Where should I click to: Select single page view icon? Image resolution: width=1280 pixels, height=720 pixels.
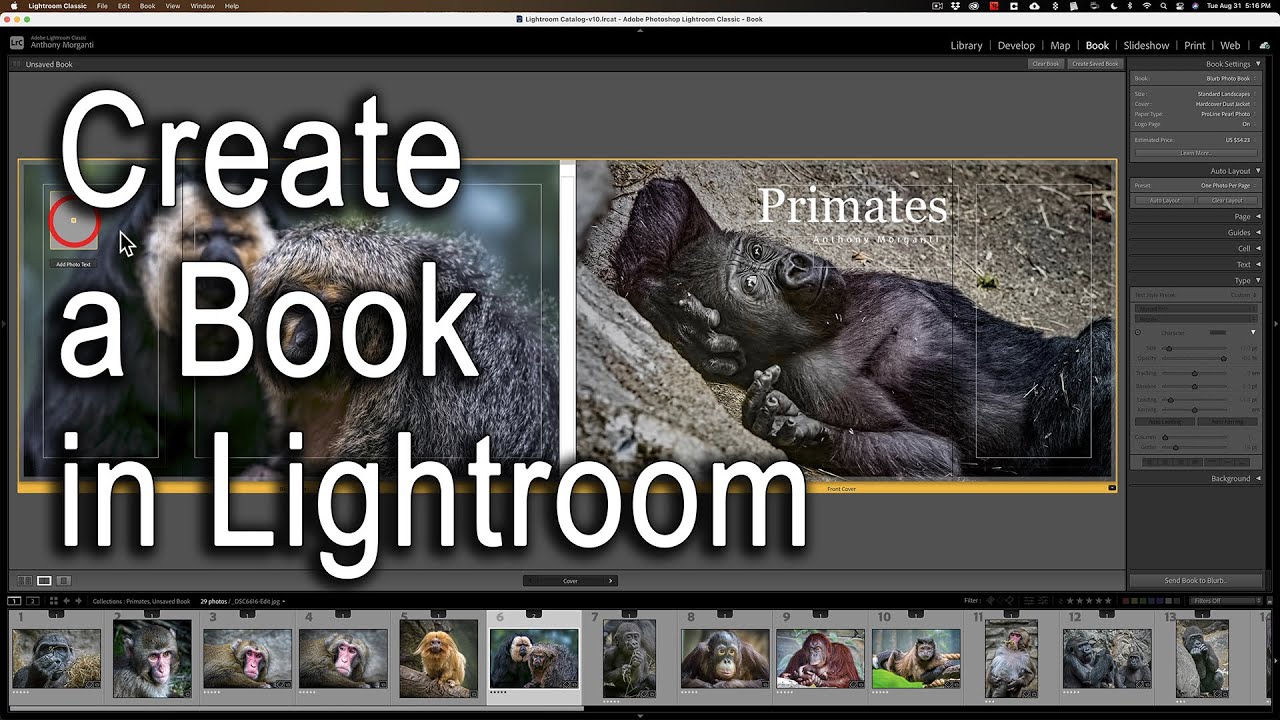(63, 580)
